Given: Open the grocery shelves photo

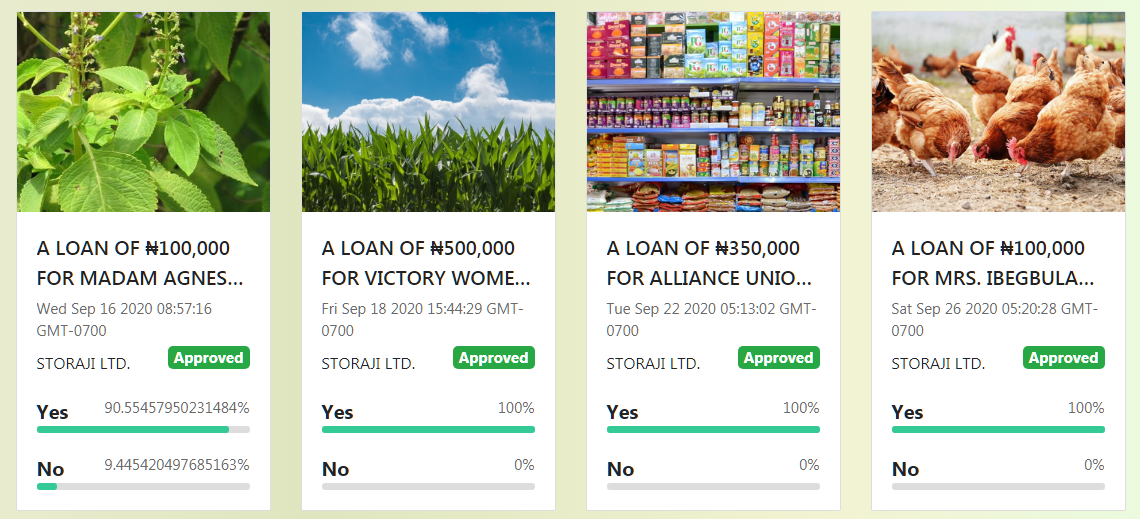Looking at the screenshot, I should [x=713, y=112].
